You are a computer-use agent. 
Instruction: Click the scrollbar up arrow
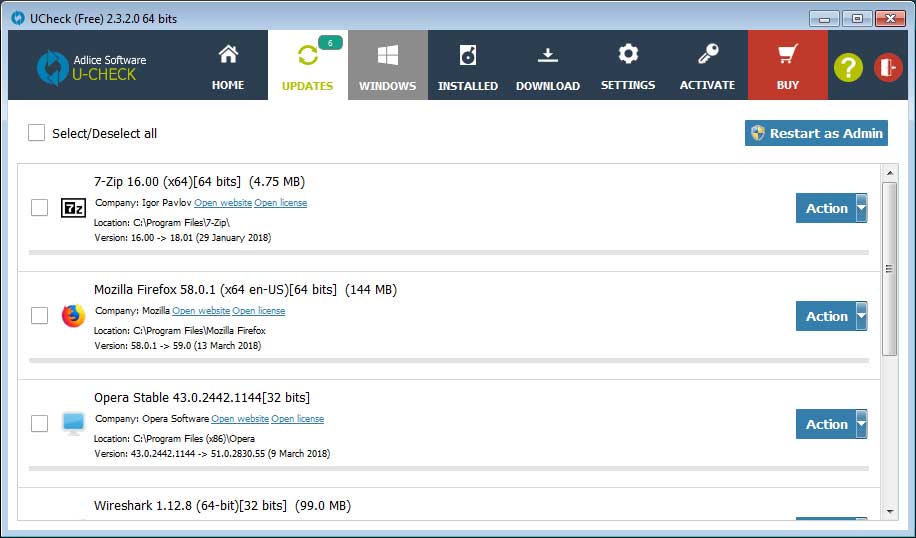(889, 173)
